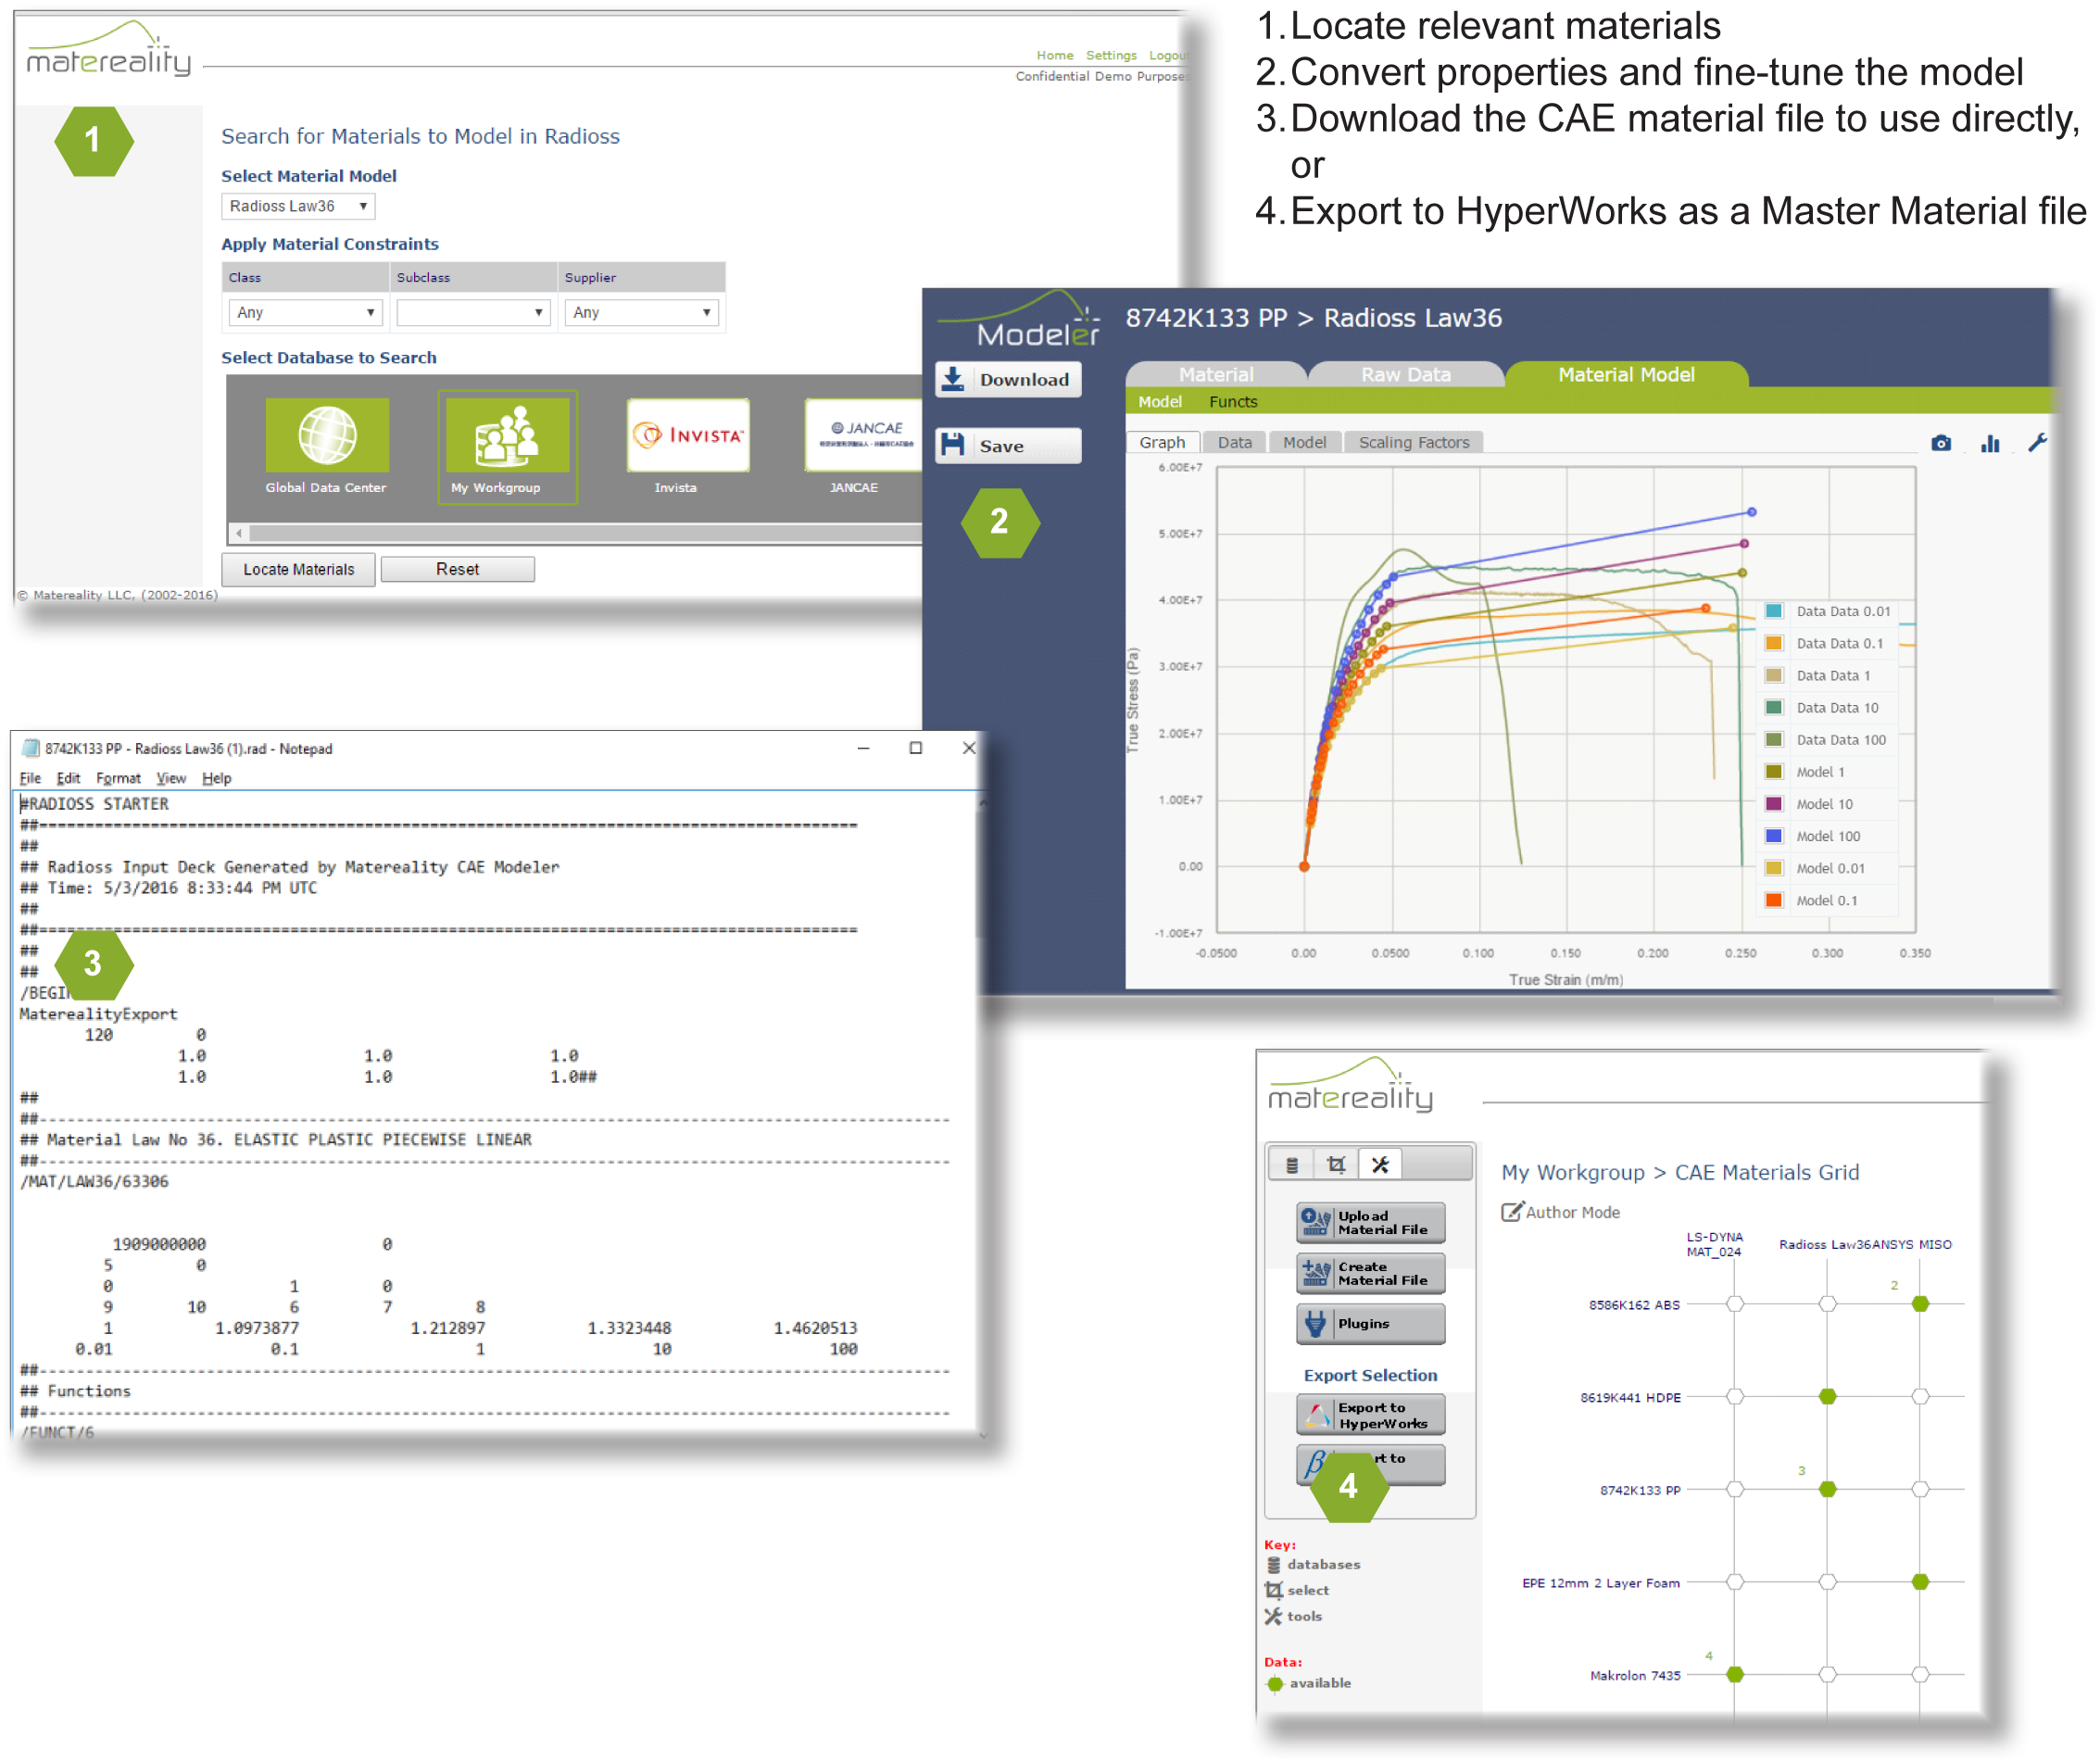Click the Modeler logo
Viewport: 2100px width, 1763px height.
1019,320
